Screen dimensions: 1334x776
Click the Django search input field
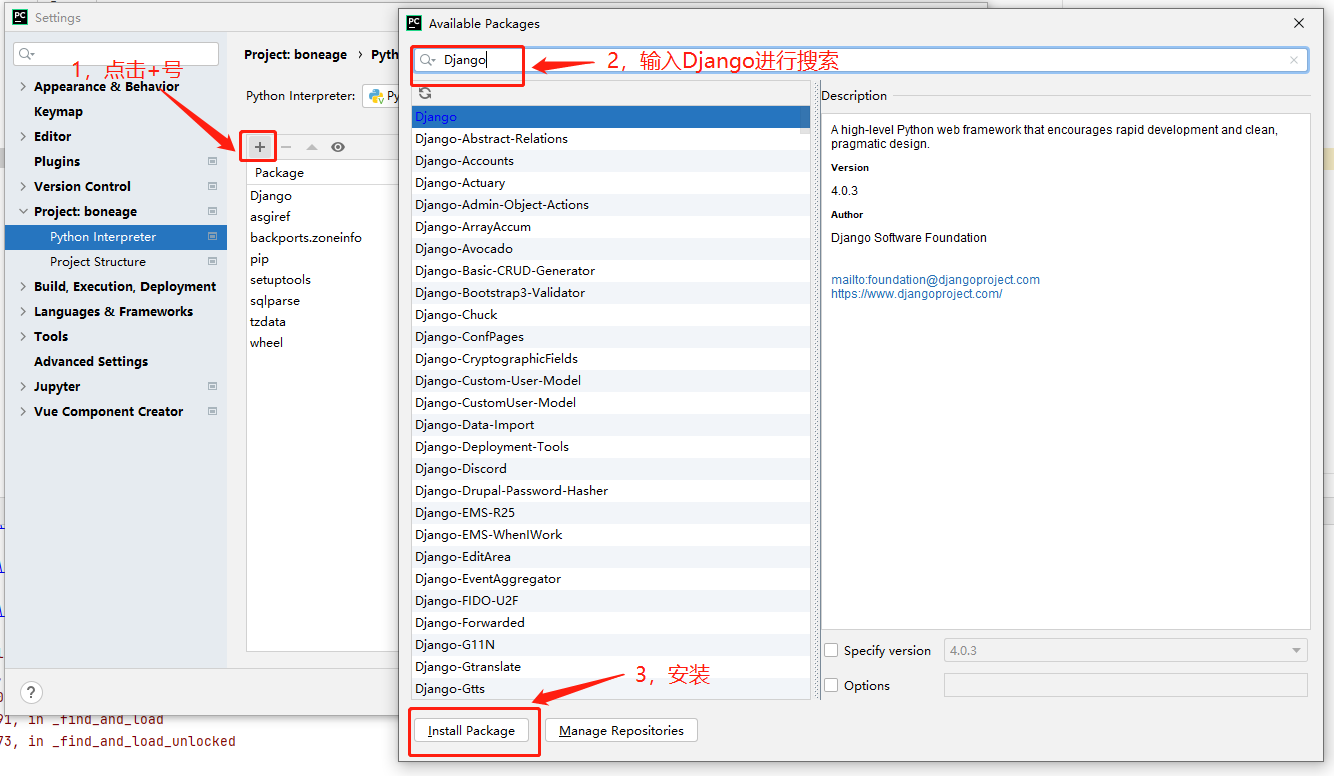click(860, 60)
